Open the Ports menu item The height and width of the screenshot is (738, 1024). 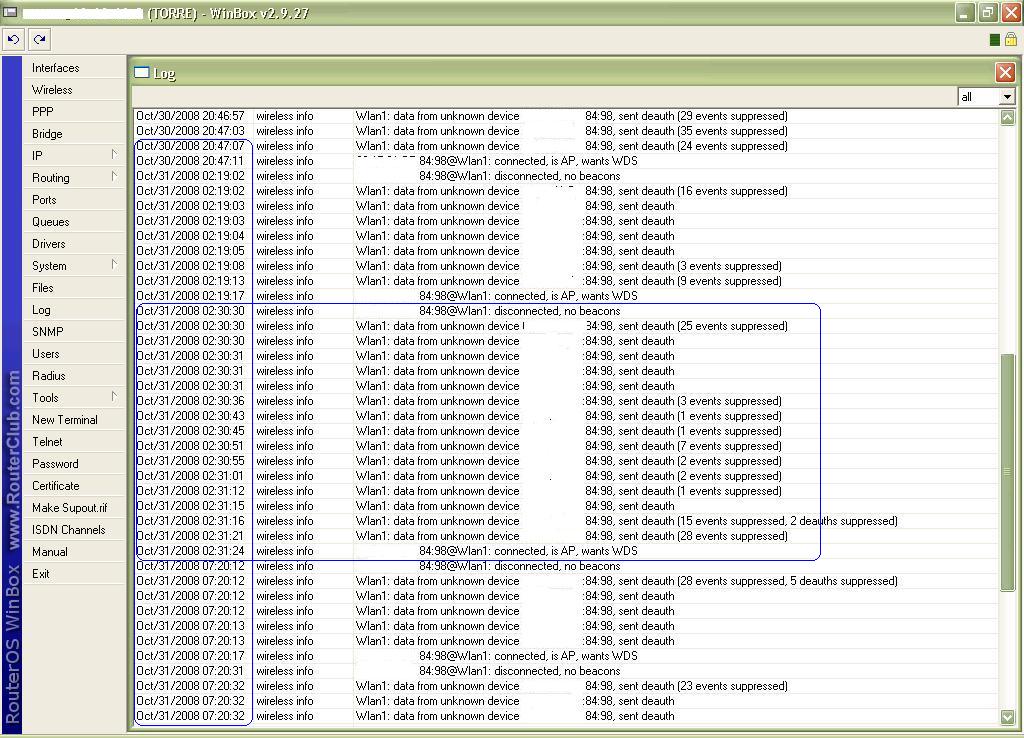click(x=74, y=200)
